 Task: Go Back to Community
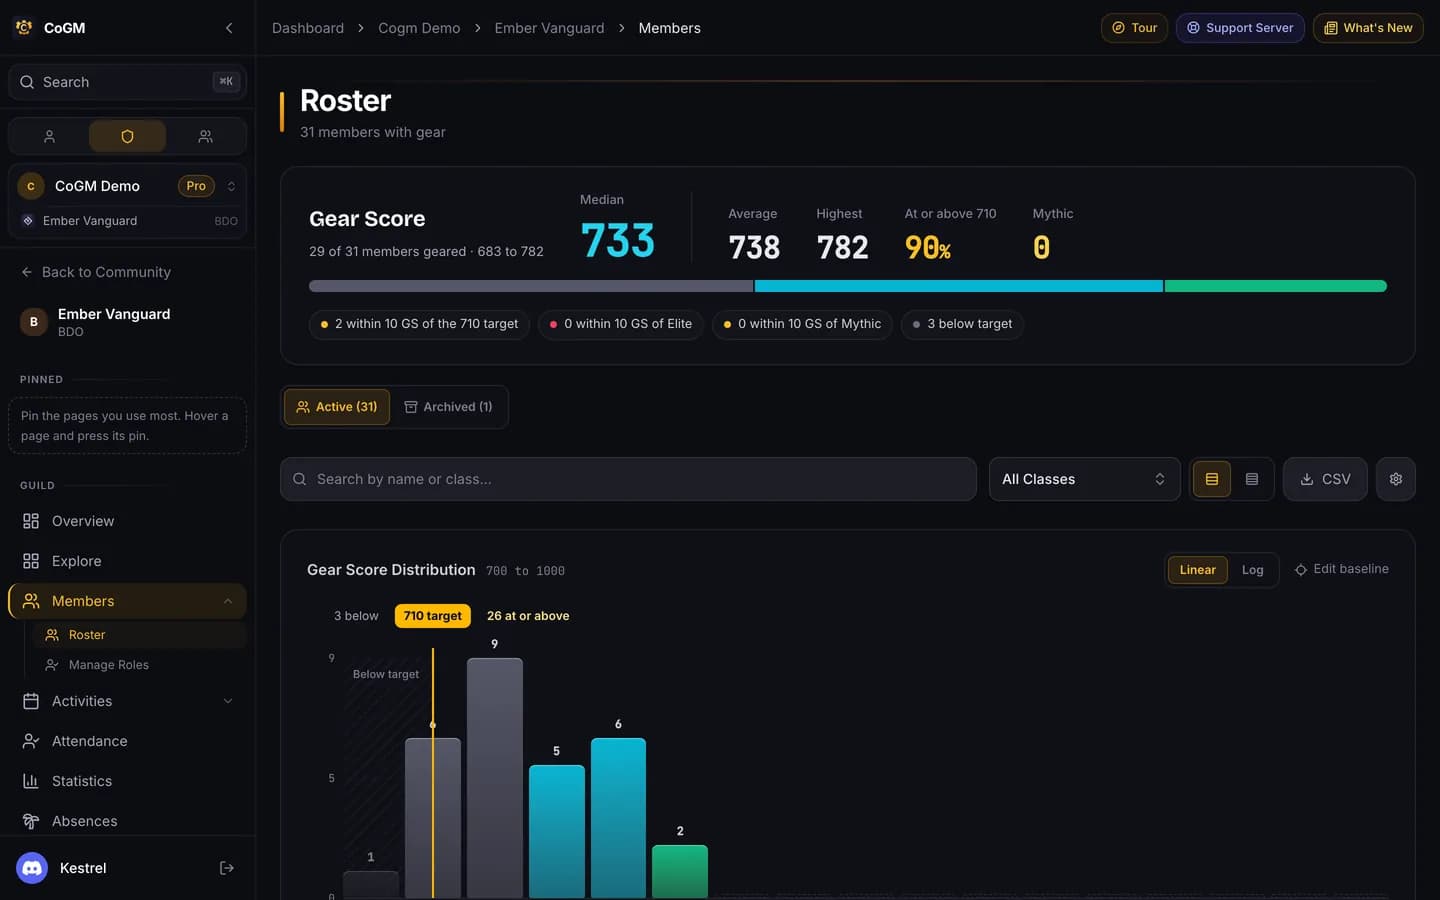tap(96, 272)
